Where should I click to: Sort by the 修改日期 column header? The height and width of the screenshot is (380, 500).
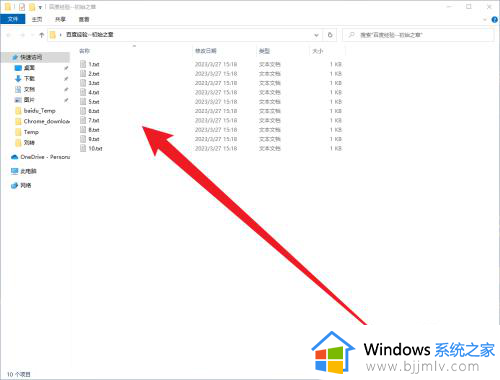(x=206, y=51)
